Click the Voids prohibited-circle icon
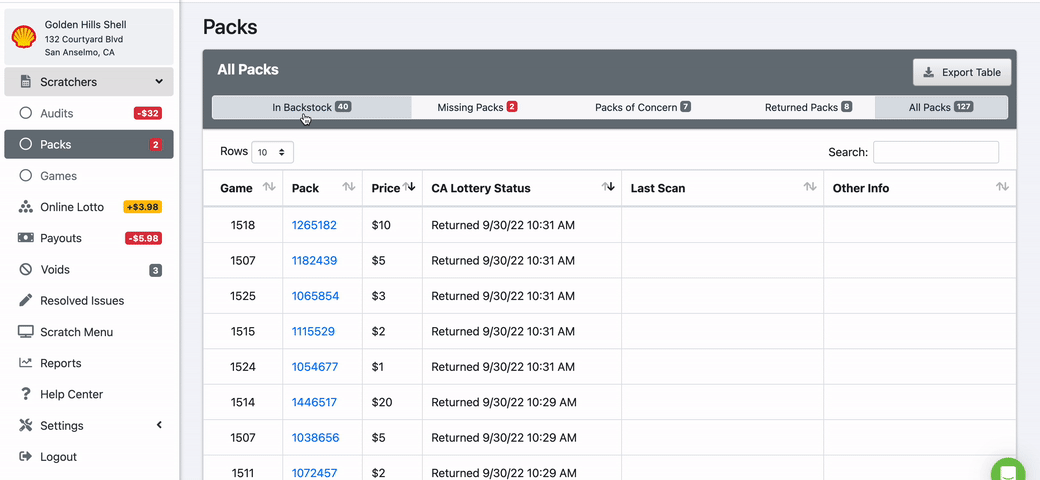The width and height of the screenshot is (1040, 480). coord(26,270)
